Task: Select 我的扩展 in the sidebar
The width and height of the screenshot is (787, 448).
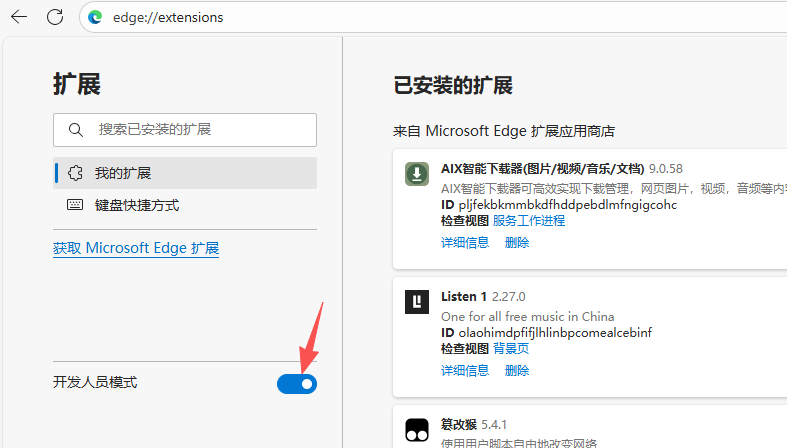Action: pyautogui.click(x=185, y=173)
